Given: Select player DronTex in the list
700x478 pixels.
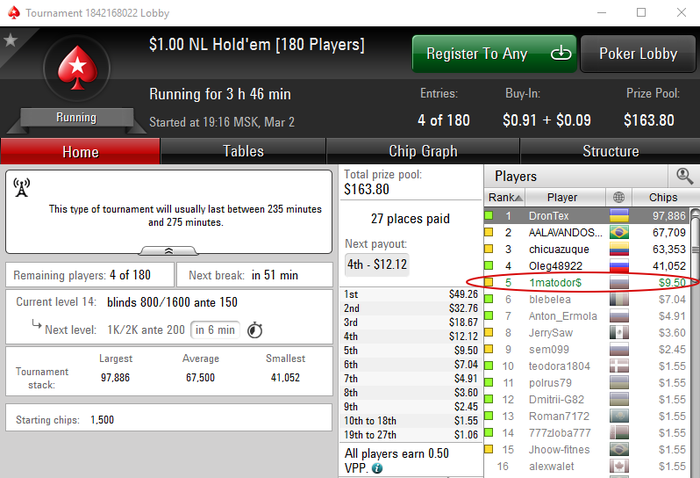Looking at the screenshot, I should (587, 216).
